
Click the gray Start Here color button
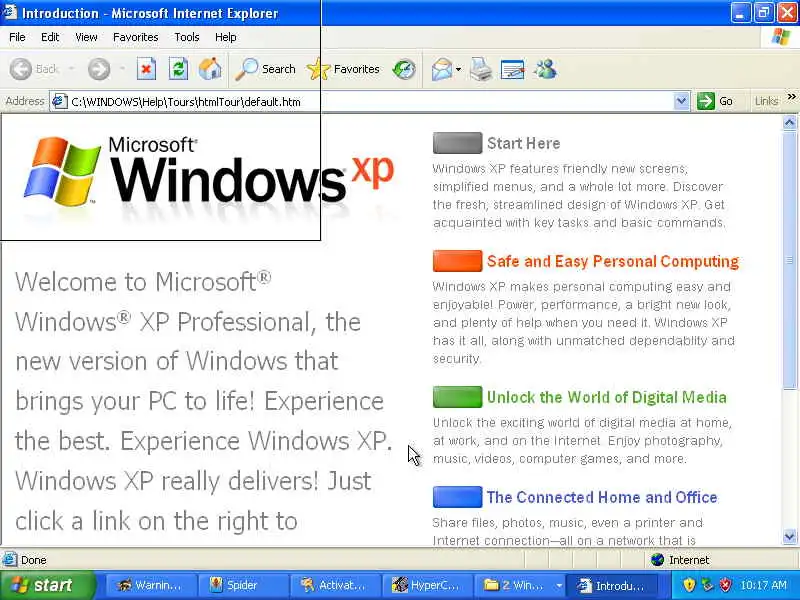tap(457, 143)
